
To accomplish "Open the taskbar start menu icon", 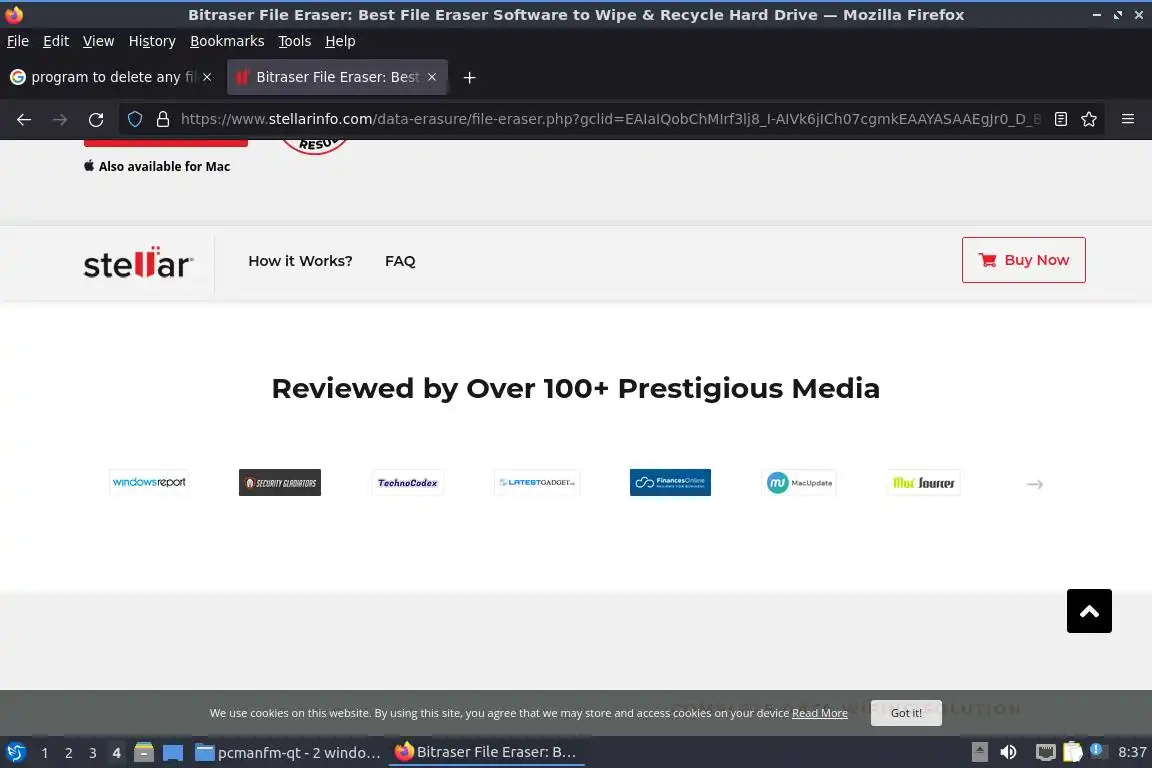I will point(16,753).
